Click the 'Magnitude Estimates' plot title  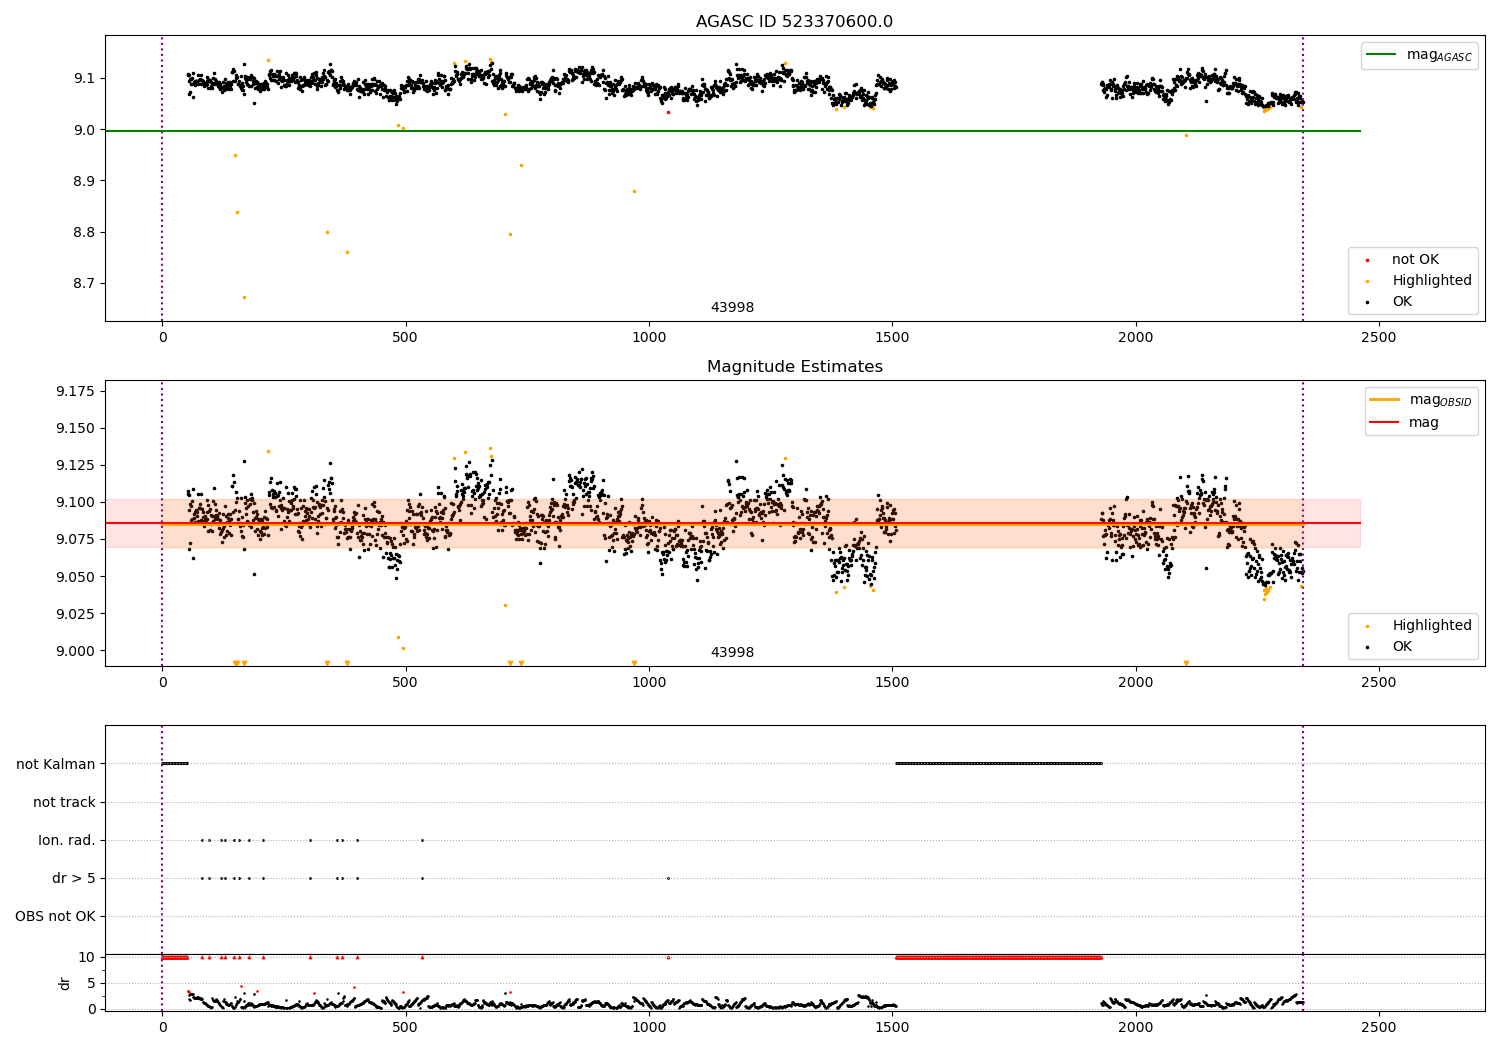pos(794,367)
